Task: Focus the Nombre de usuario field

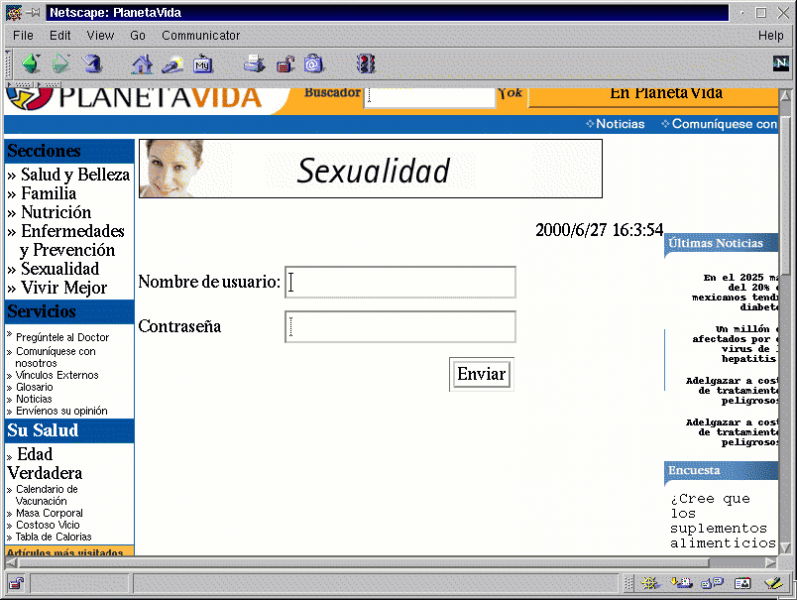Action: (x=400, y=282)
